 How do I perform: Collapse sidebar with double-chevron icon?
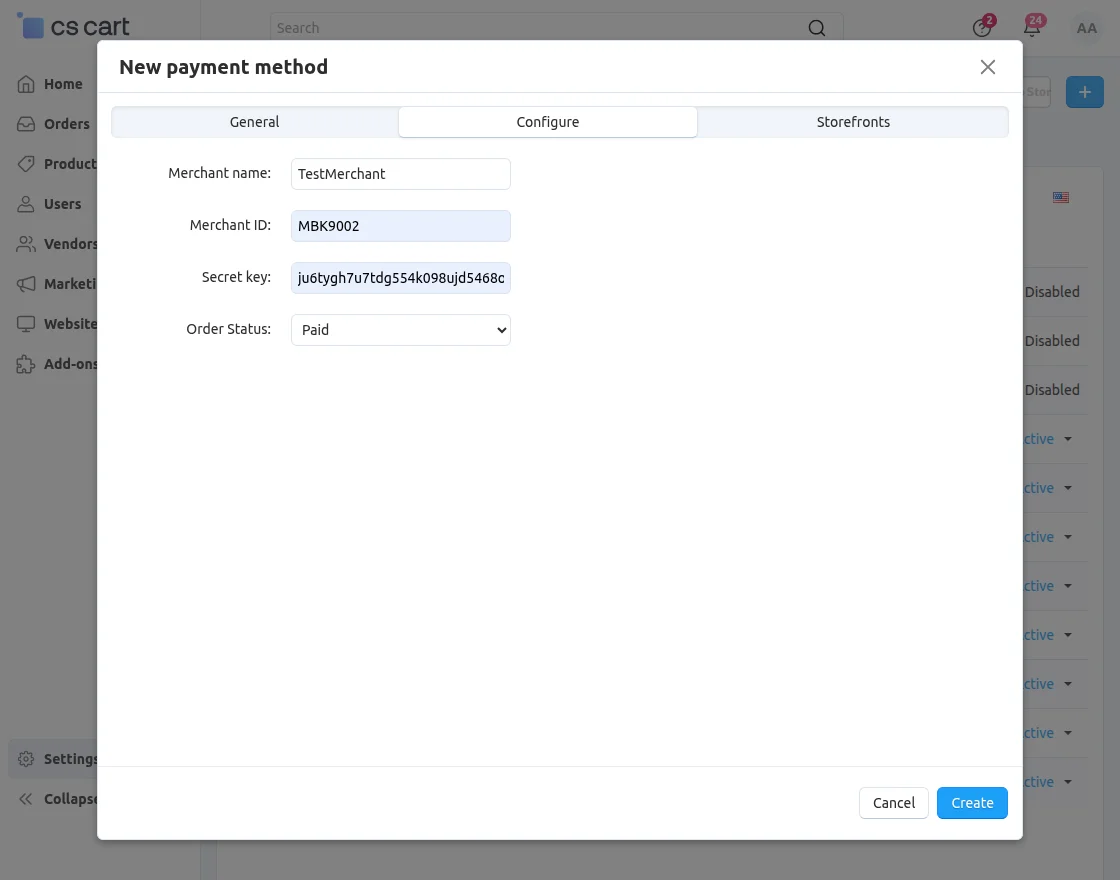pos(26,799)
